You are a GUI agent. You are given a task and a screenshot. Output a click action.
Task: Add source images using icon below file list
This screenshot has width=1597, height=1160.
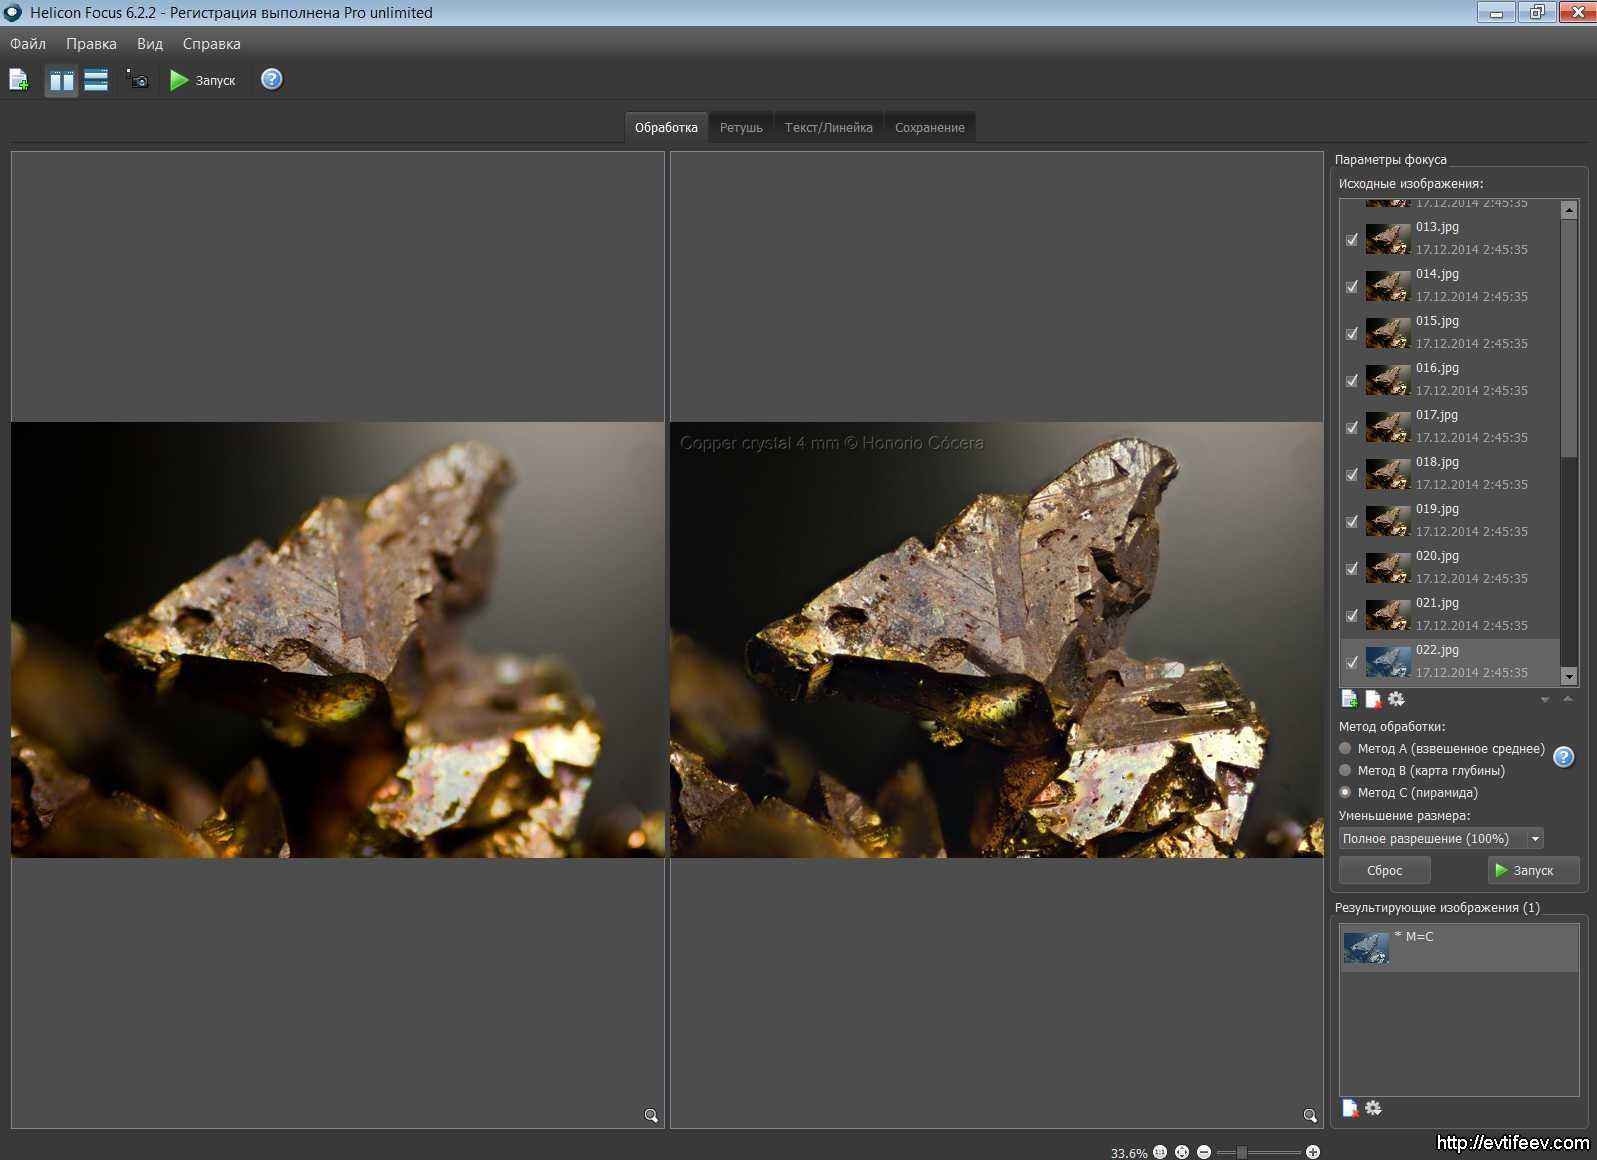pyautogui.click(x=1350, y=699)
